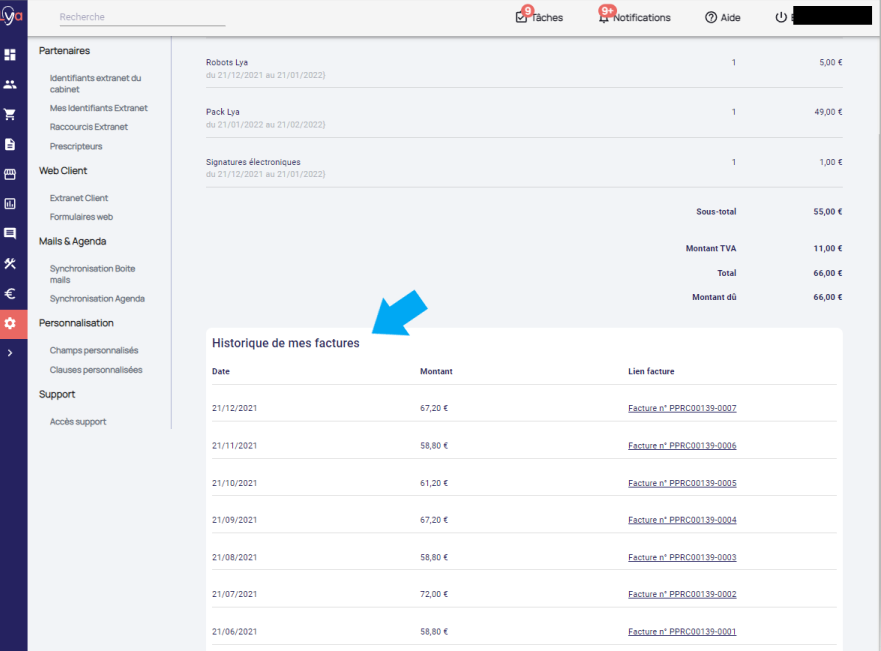Click the Robots Lya line item
Screen dimensions: 881x651
pyautogui.click(x=227, y=62)
